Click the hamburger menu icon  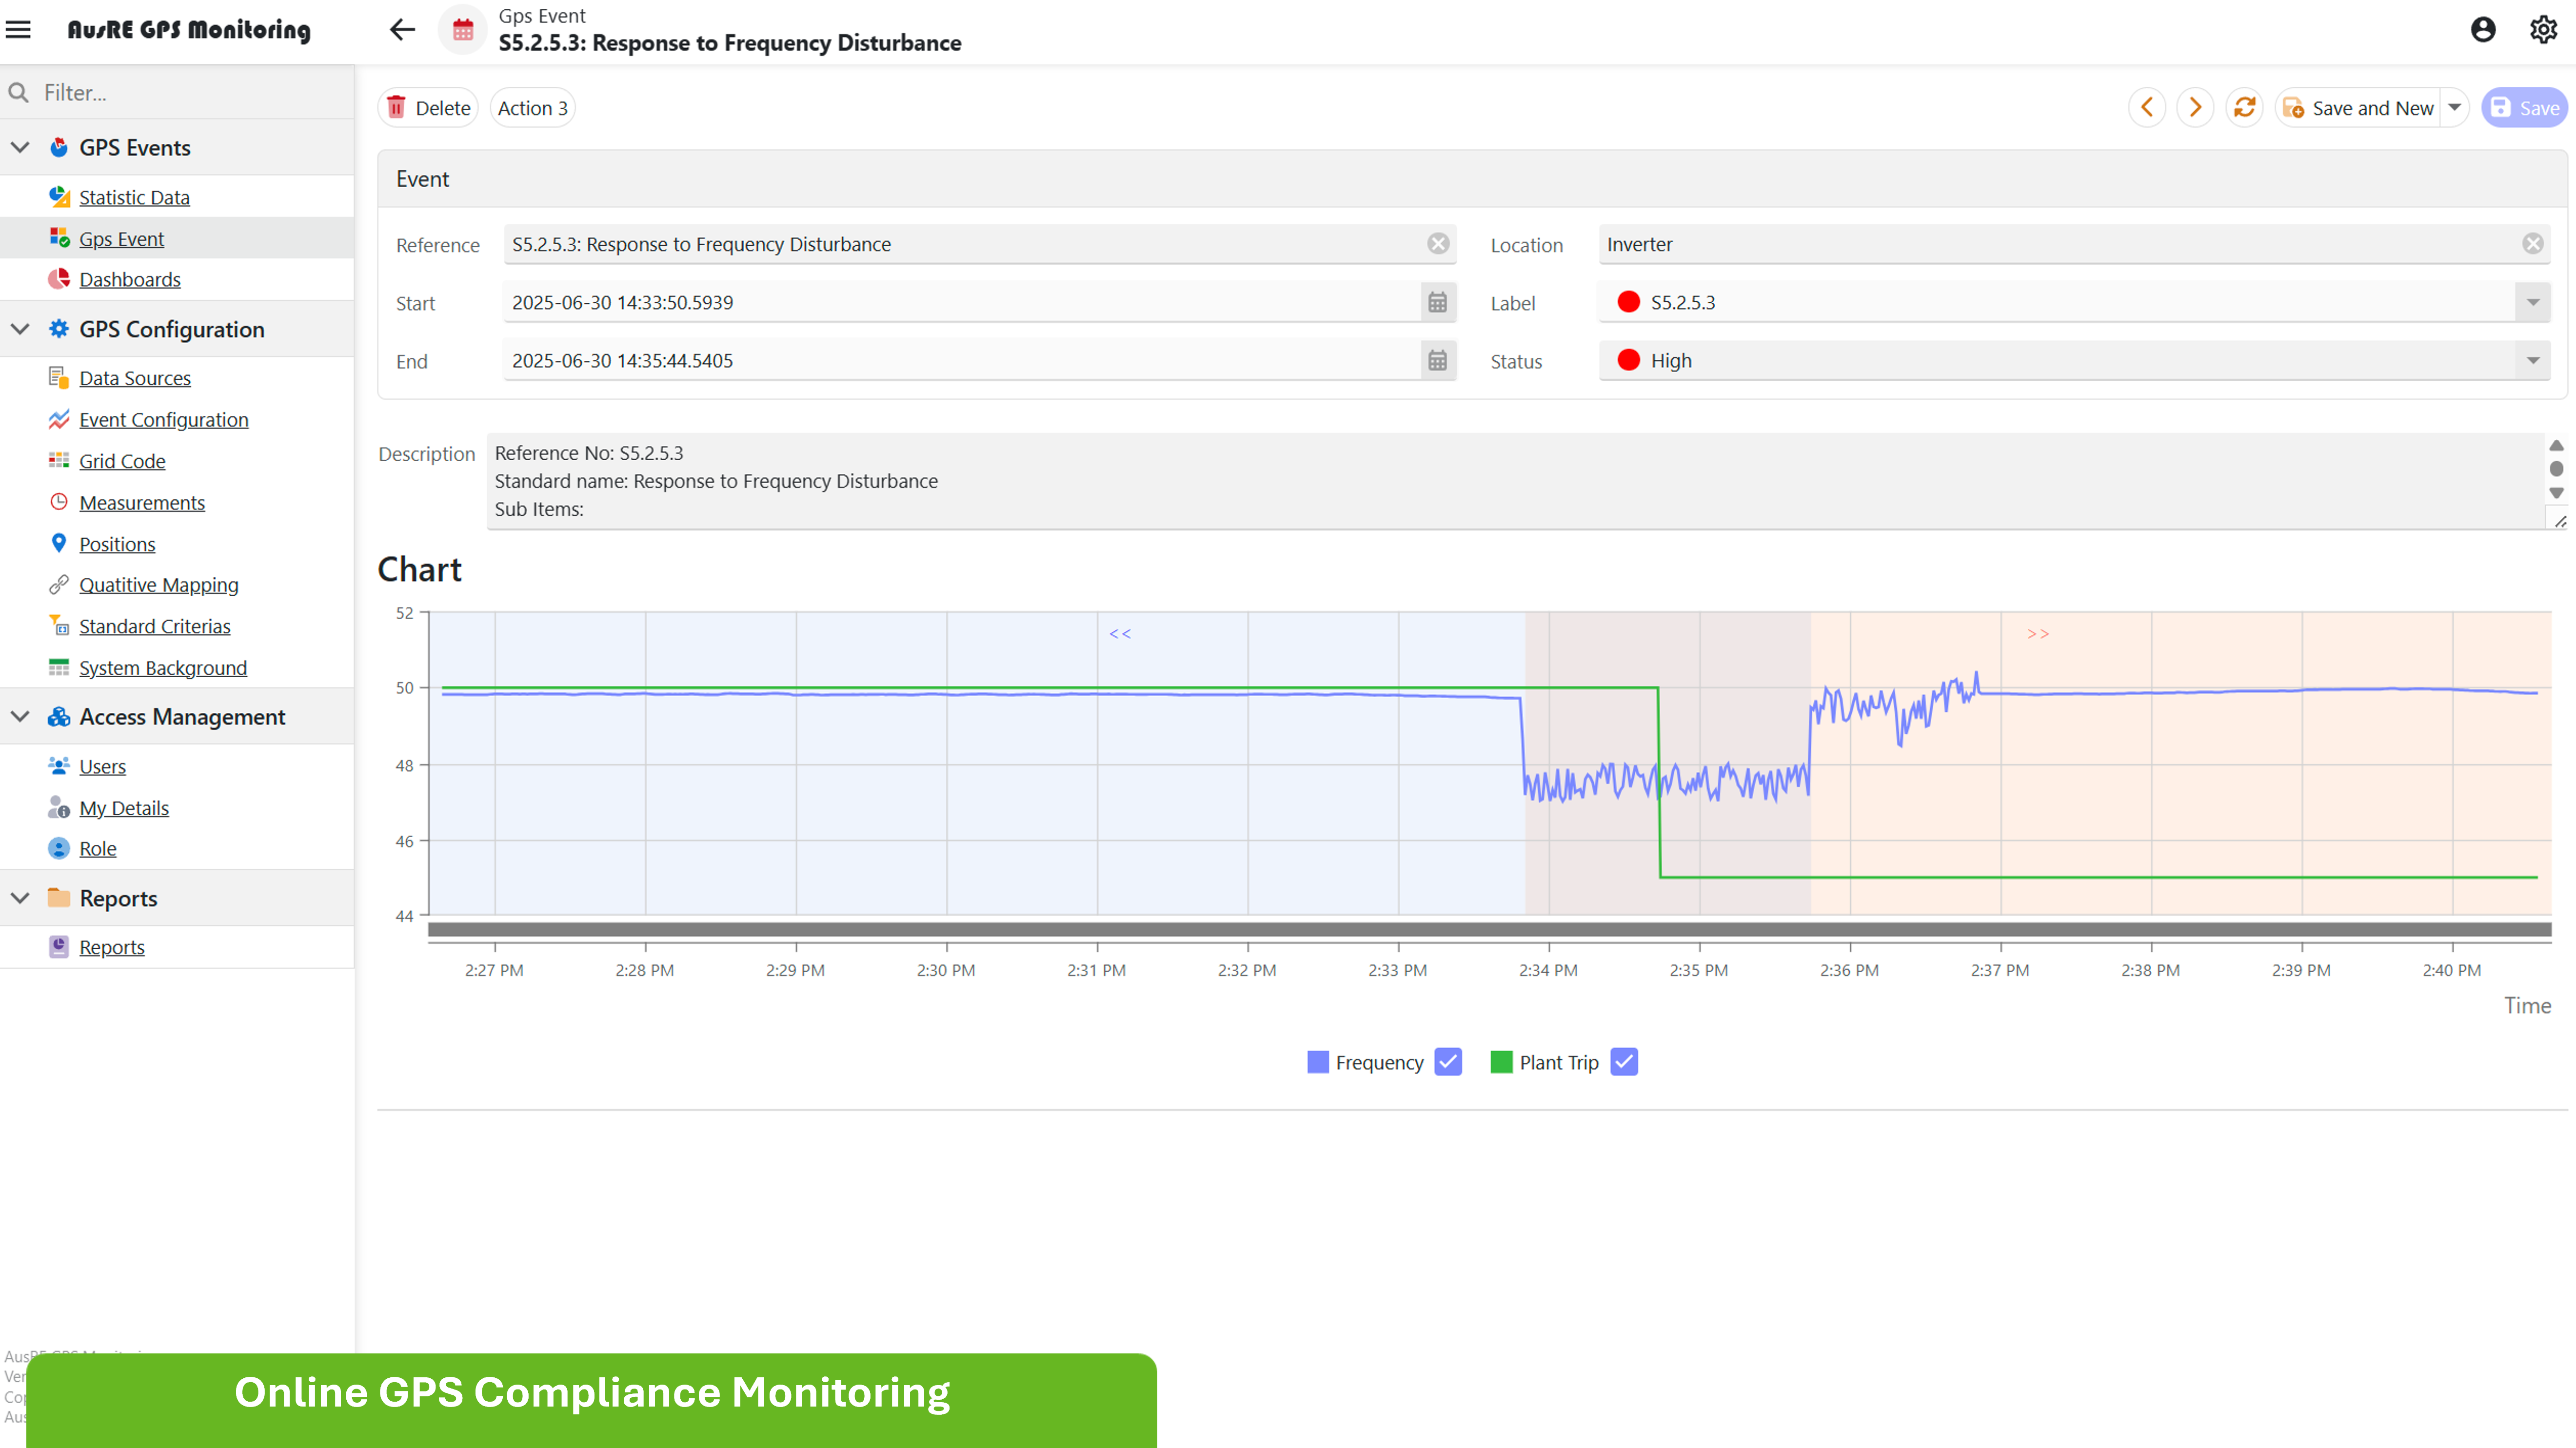pos(19,29)
